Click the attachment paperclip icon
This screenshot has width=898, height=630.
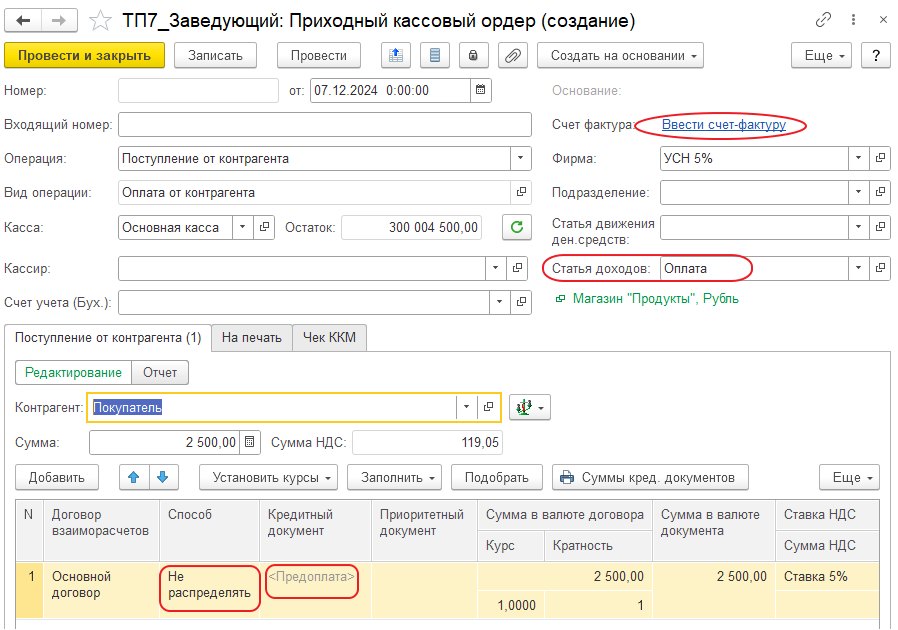(513, 56)
